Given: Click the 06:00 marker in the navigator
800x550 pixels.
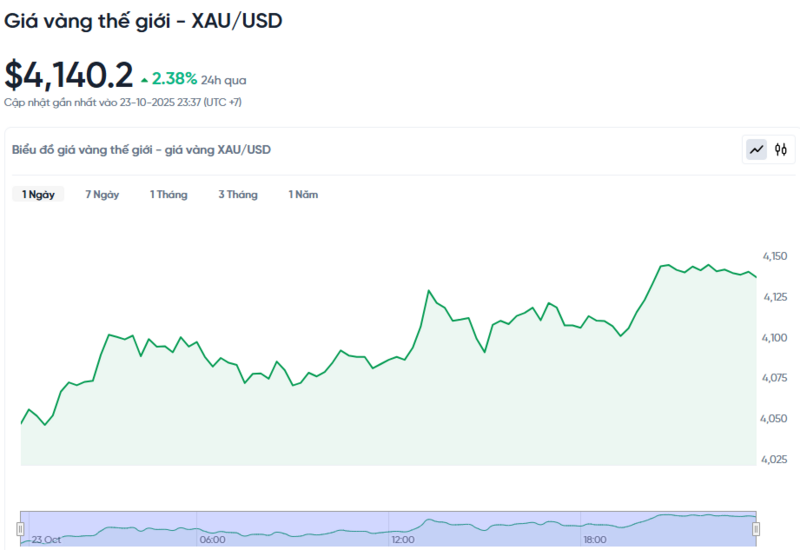Looking at the screenshot, I should pos(212,540).
